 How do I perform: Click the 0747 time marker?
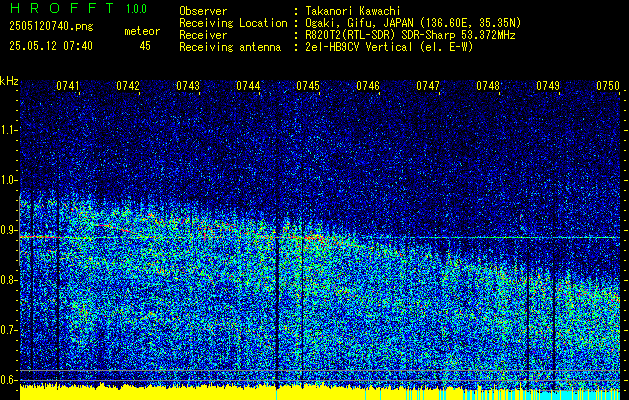[x=428, y=86]
